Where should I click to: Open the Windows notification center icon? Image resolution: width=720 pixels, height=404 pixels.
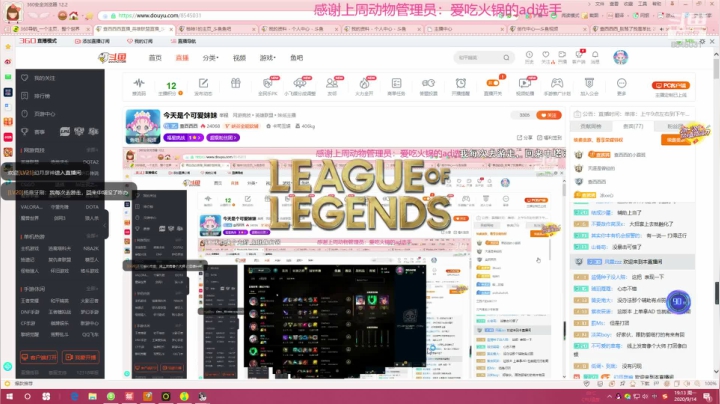(708, 396)
